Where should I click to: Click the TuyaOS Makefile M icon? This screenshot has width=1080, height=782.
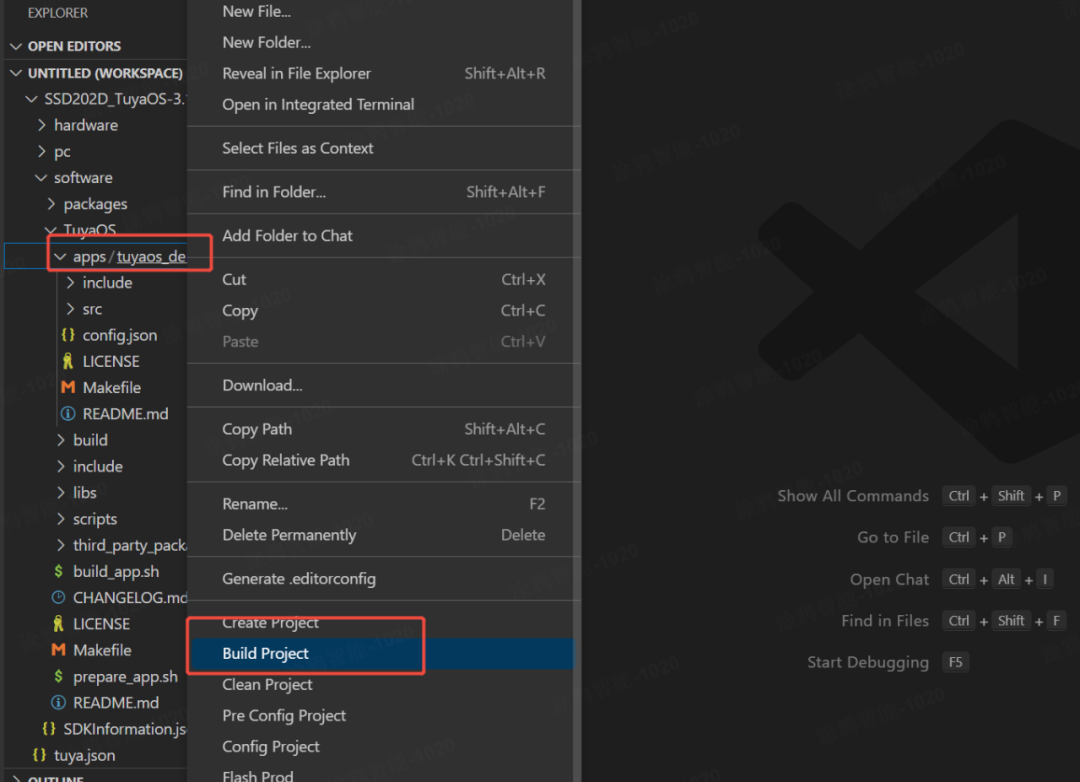(59, 650)
